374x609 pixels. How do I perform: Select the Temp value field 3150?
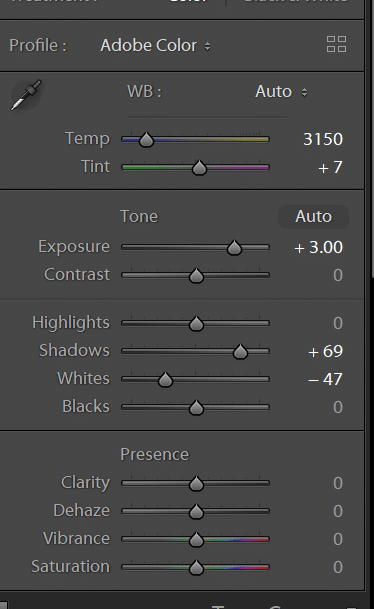(x=323, y=139)
